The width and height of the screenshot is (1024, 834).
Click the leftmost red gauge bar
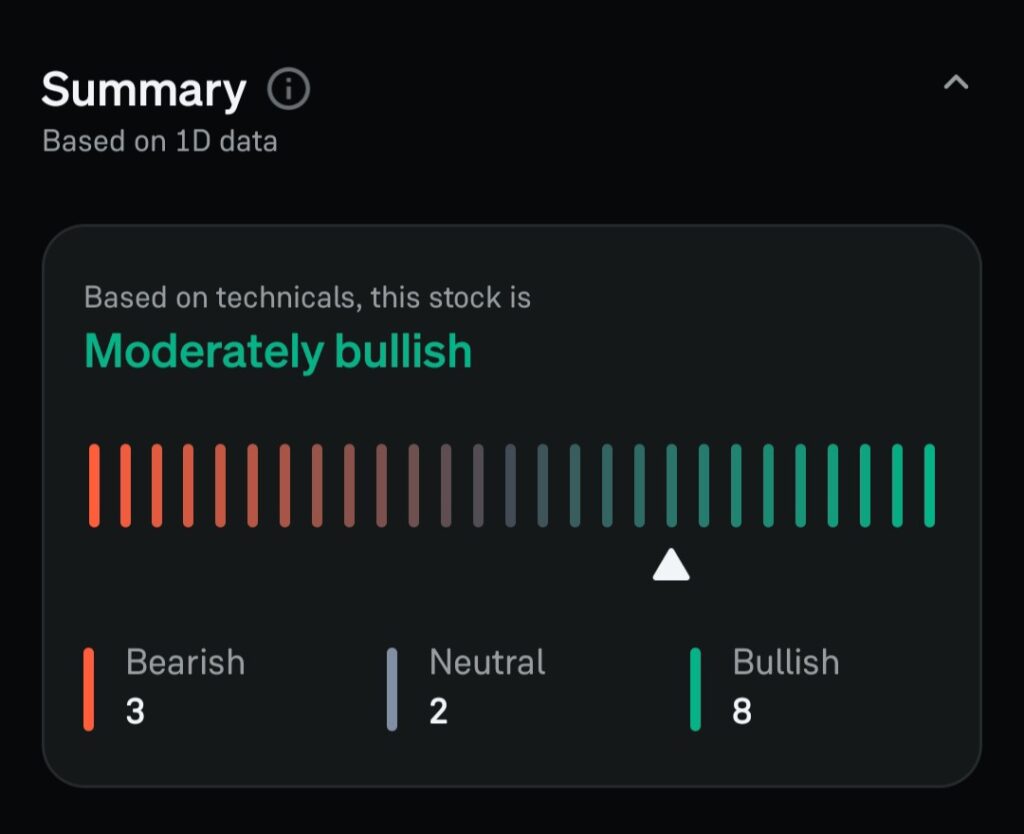(94, 485)
